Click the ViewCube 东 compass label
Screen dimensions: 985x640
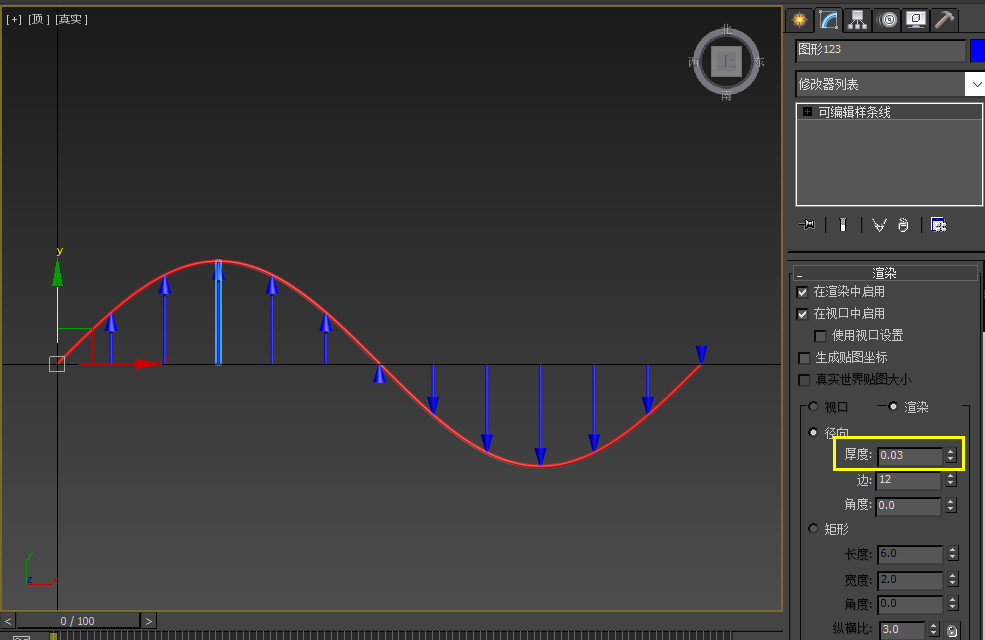(759, 62)
